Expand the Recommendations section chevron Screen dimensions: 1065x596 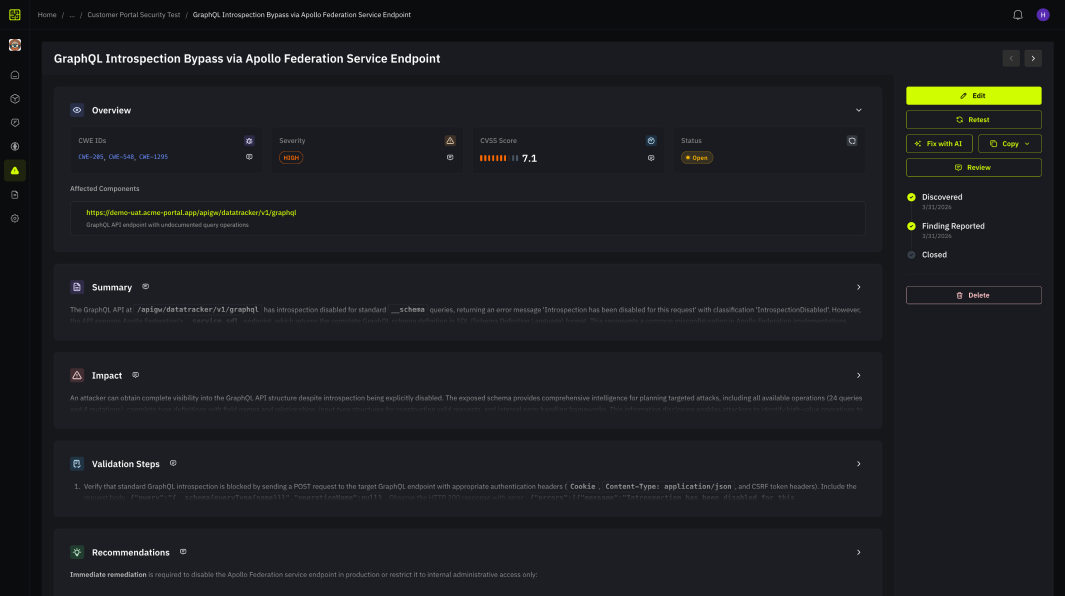point(859,553)
